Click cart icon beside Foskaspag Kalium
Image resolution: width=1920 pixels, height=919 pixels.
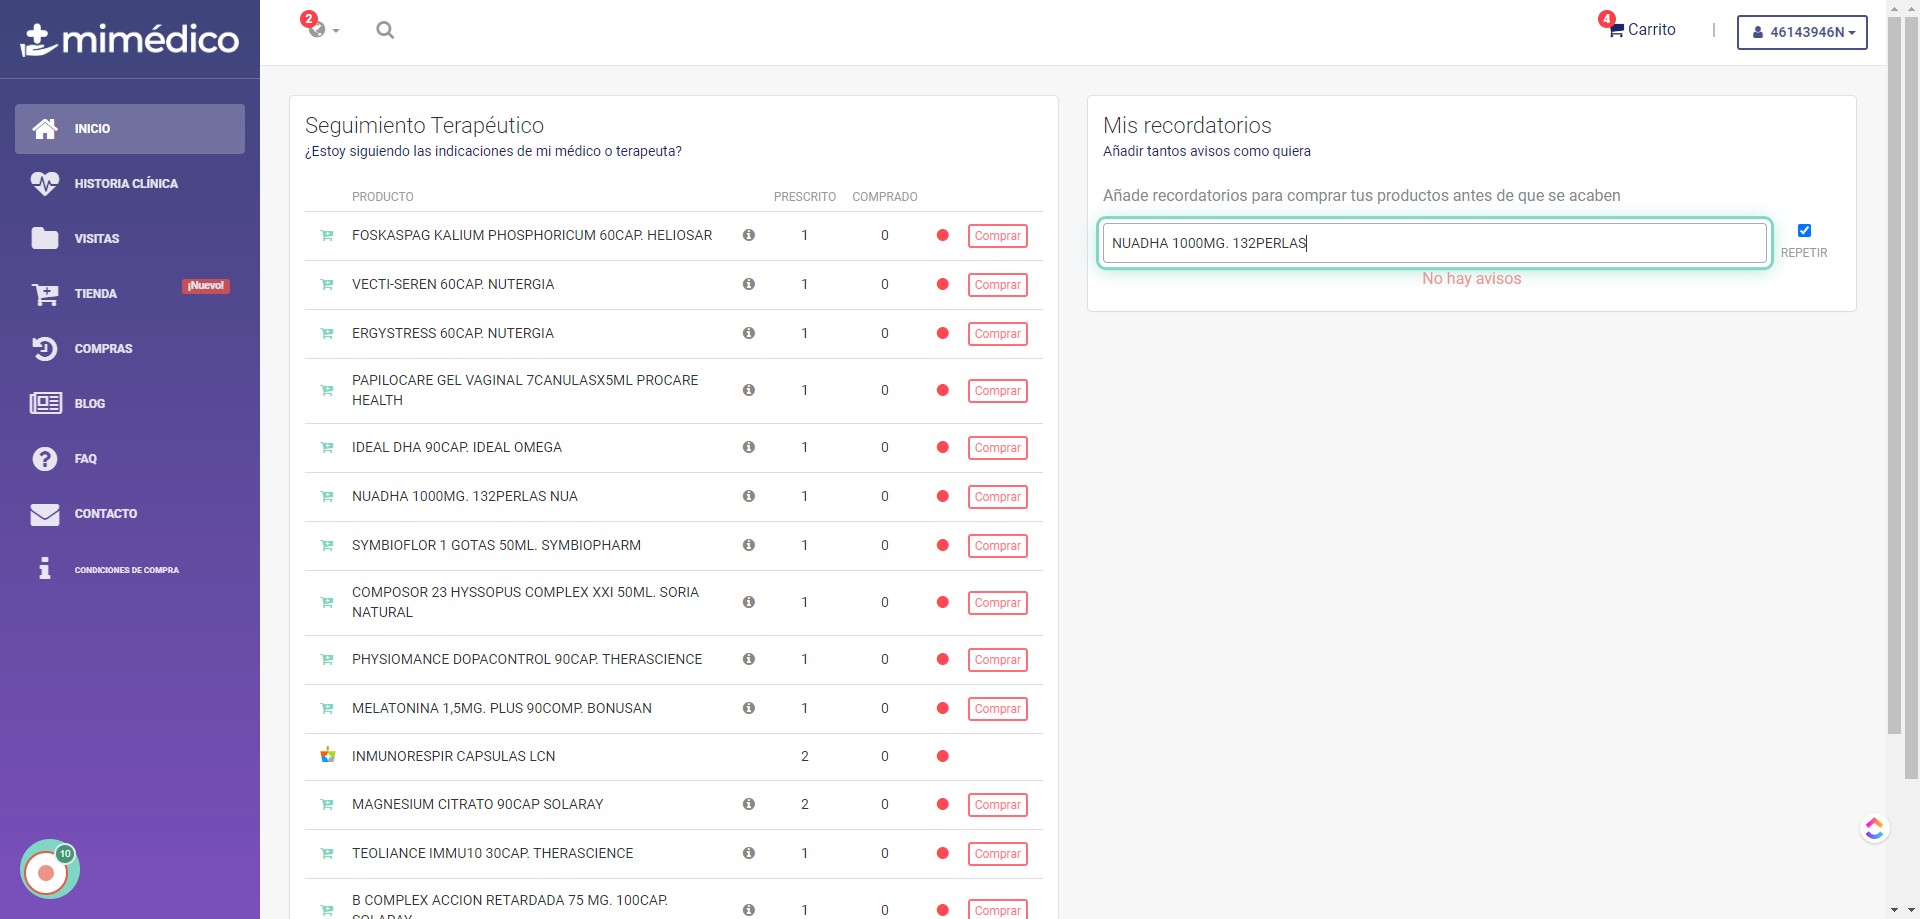click(327, 236)
